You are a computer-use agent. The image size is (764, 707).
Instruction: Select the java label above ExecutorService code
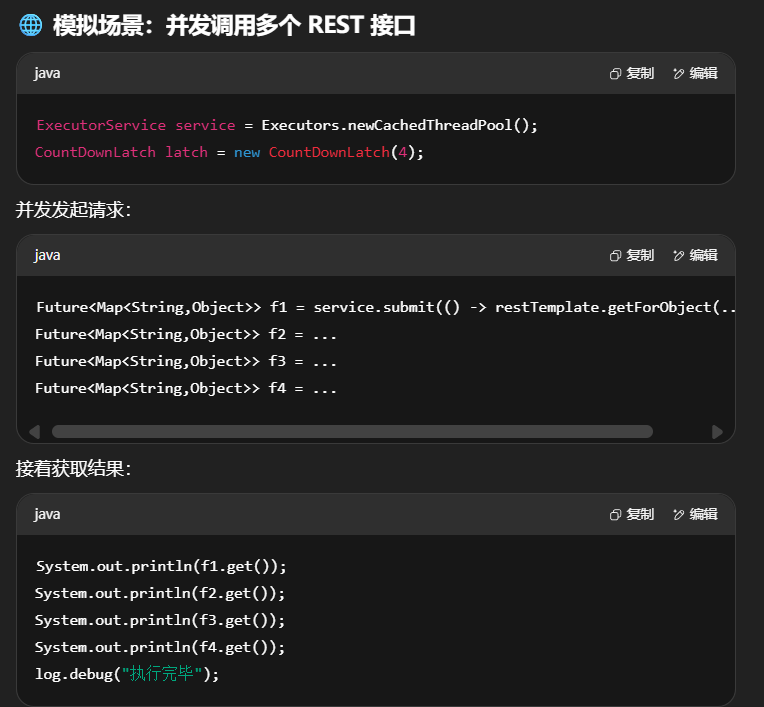click(x=47, y=73)
